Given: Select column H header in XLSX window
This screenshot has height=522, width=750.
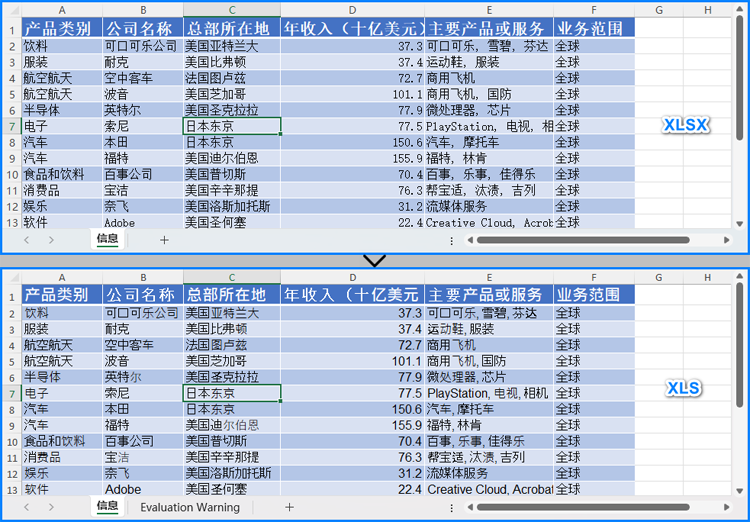Looking at the screenshot, I should (x=707, y=11).
